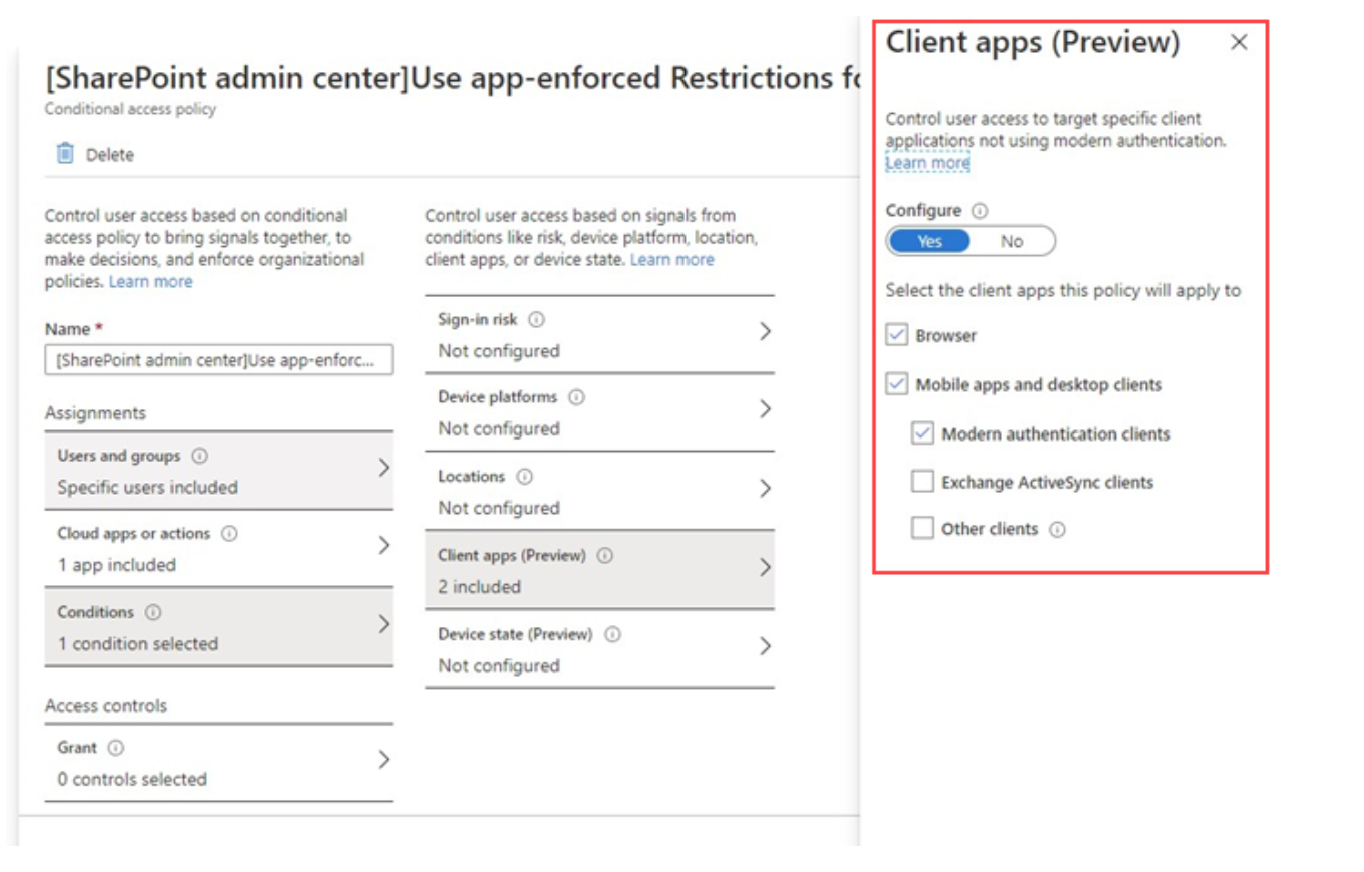Viewport: 1364px width, 872px height.
Task: Click the policy title heading text
Action: point(452,78)
